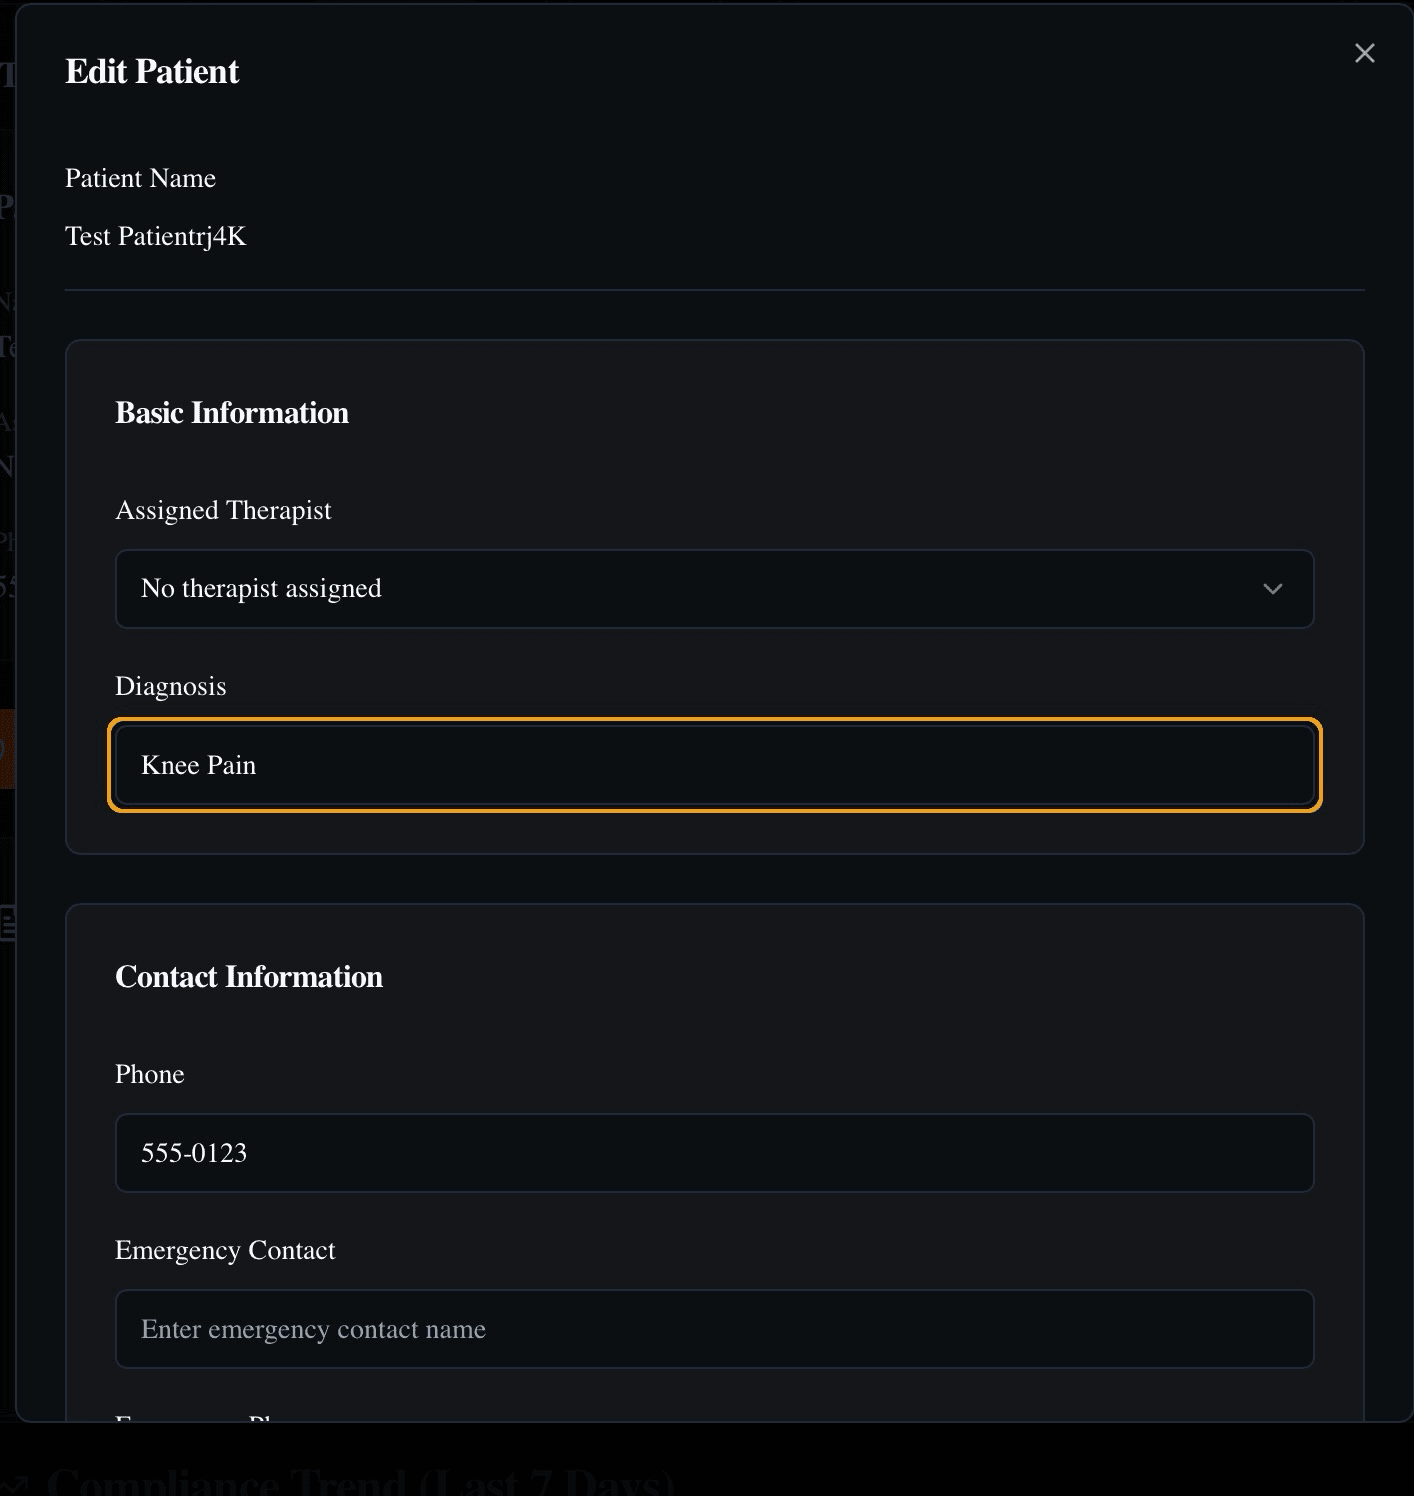Focus the Phone input field

tap(714, 1153)
